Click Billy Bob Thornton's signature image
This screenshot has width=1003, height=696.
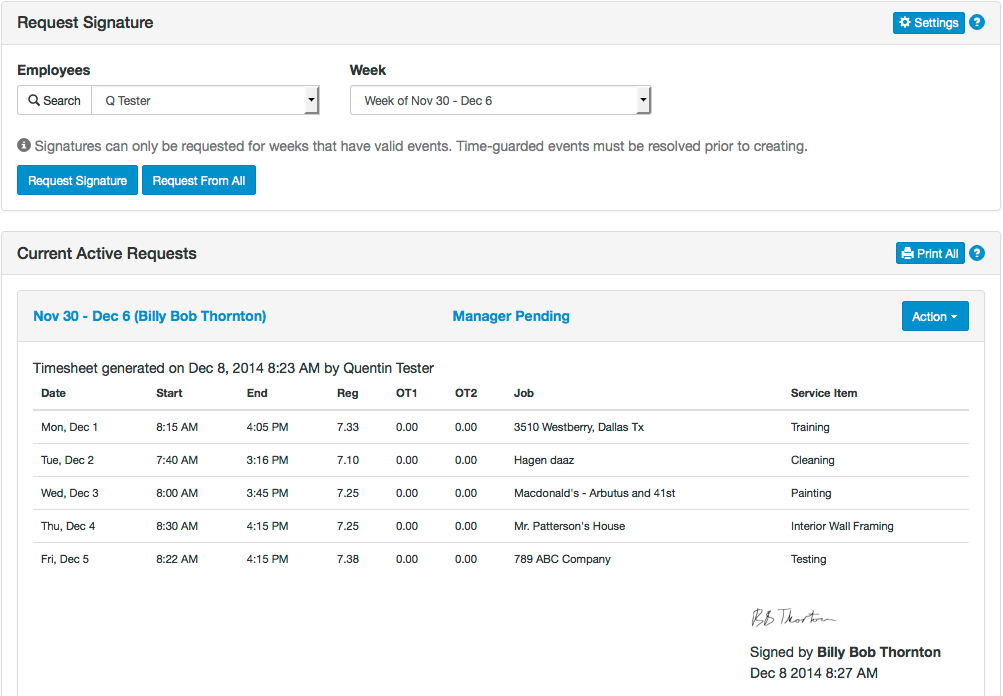click(x=793, y=617)
